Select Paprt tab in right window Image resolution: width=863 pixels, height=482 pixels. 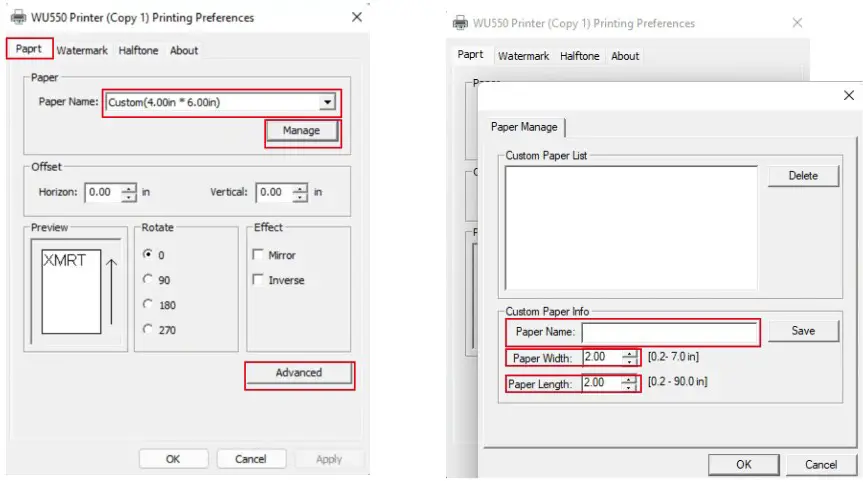click(x=470, y=54)
